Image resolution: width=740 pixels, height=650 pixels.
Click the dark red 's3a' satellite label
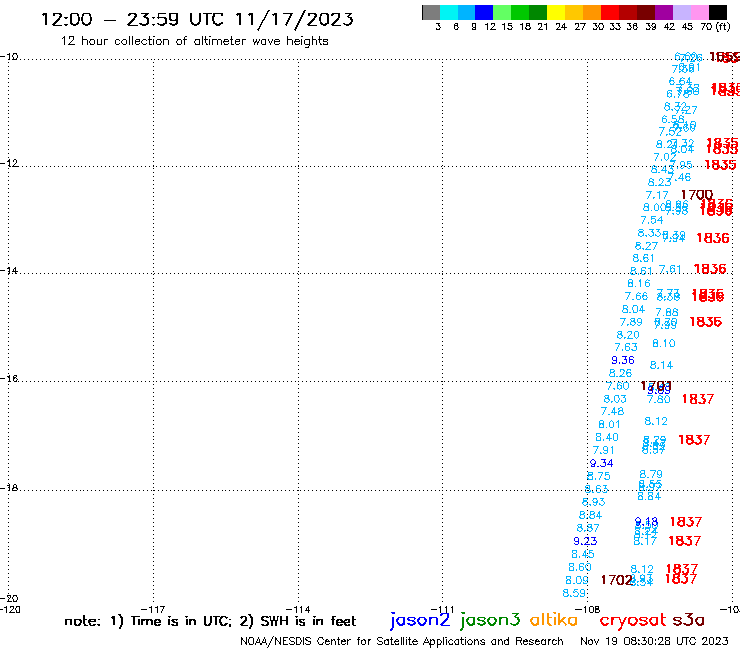click(688, 620)
